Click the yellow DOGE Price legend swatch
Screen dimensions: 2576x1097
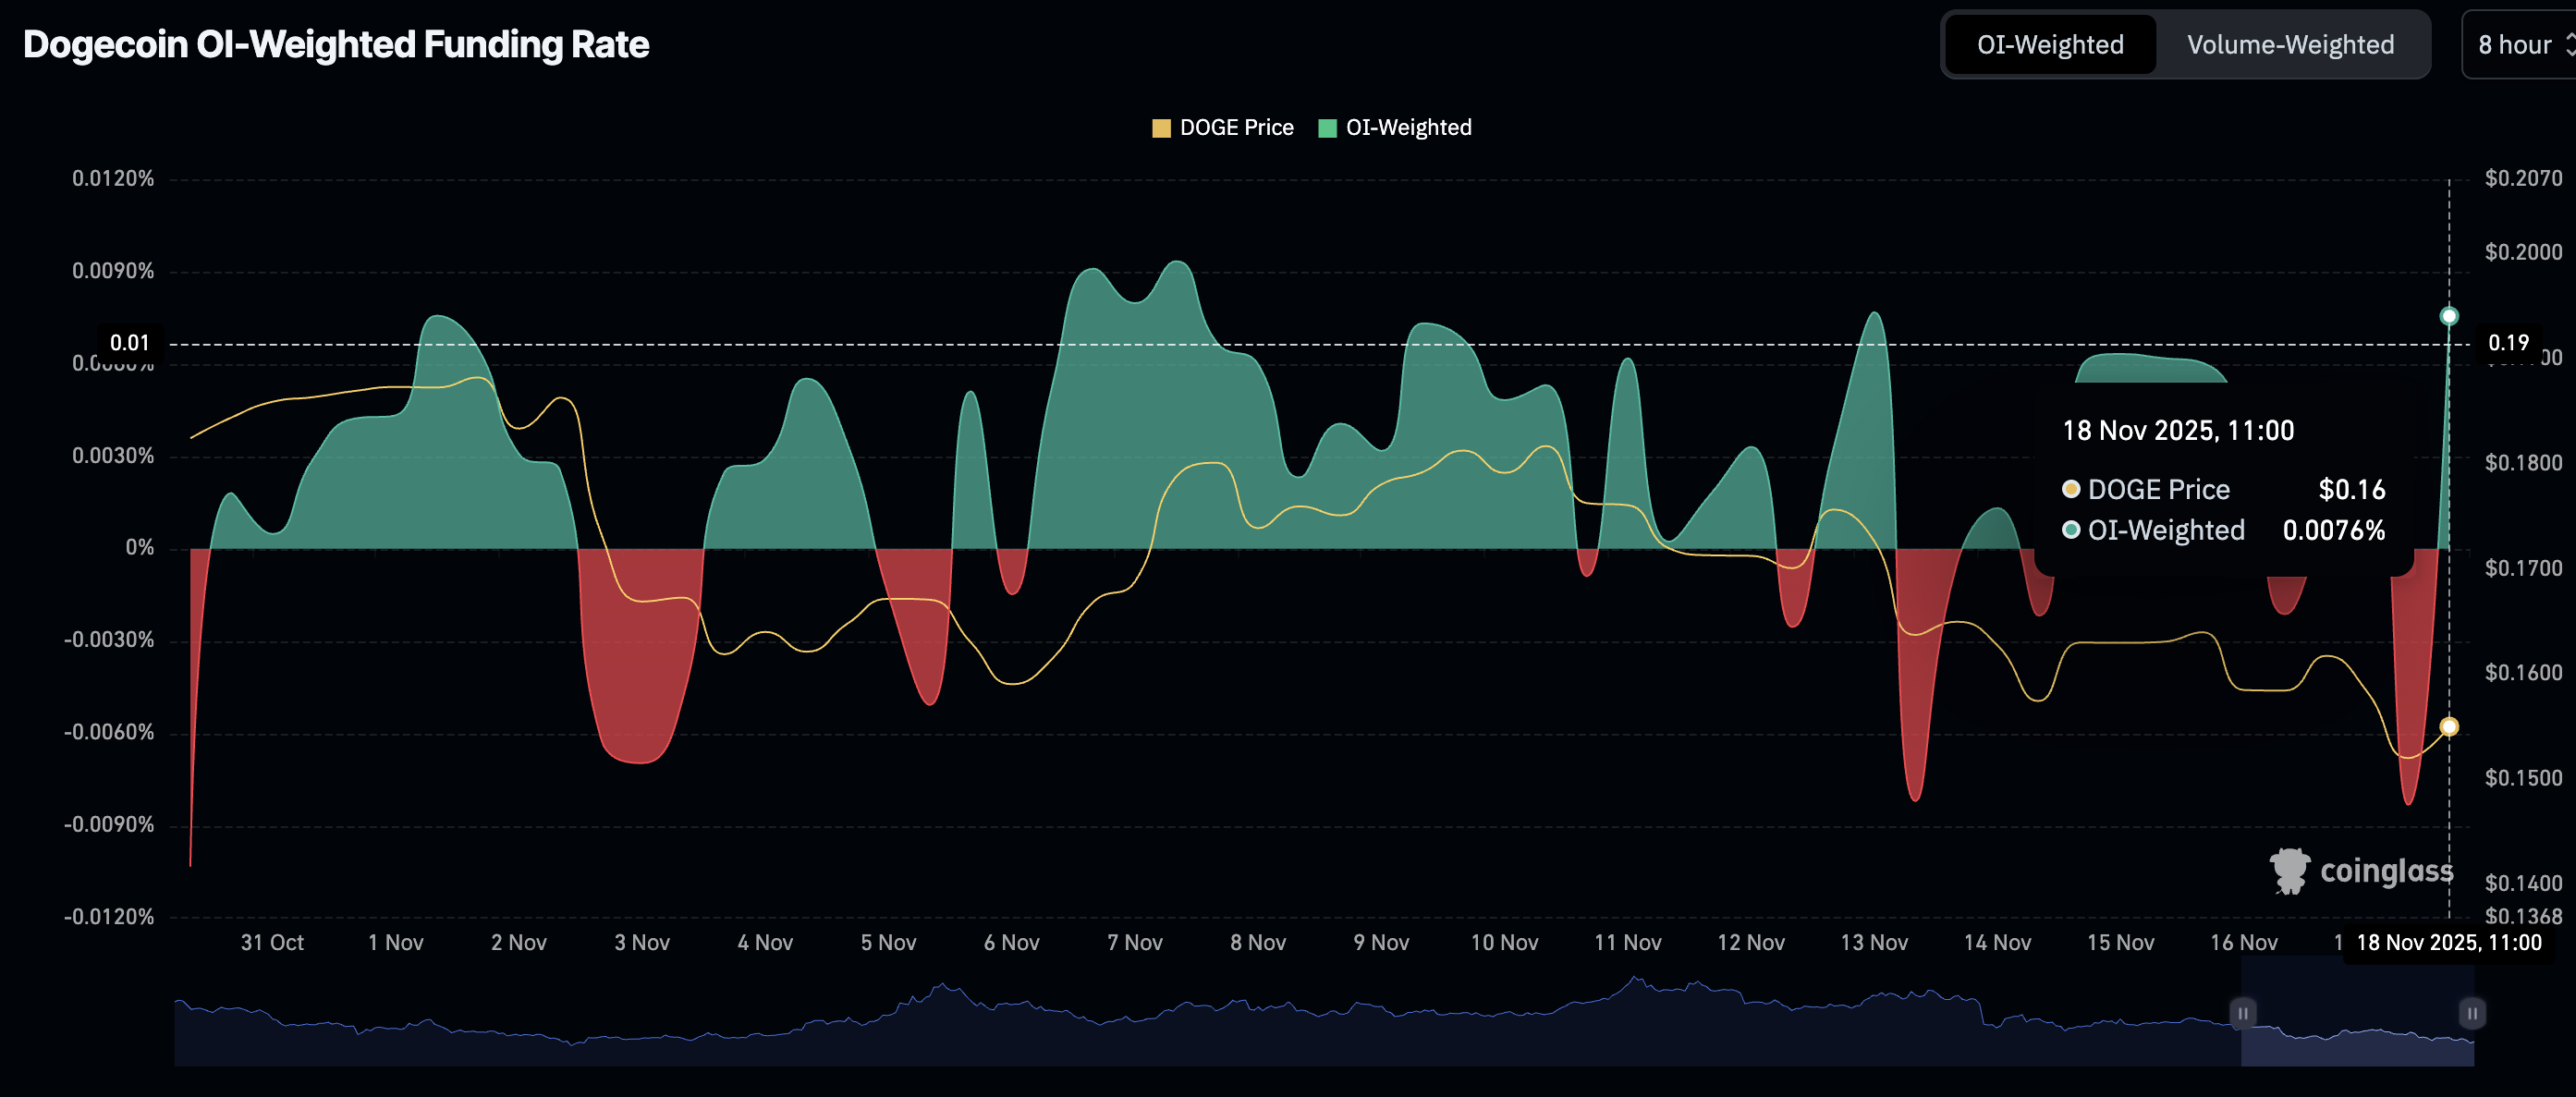tap(1161, 127)
